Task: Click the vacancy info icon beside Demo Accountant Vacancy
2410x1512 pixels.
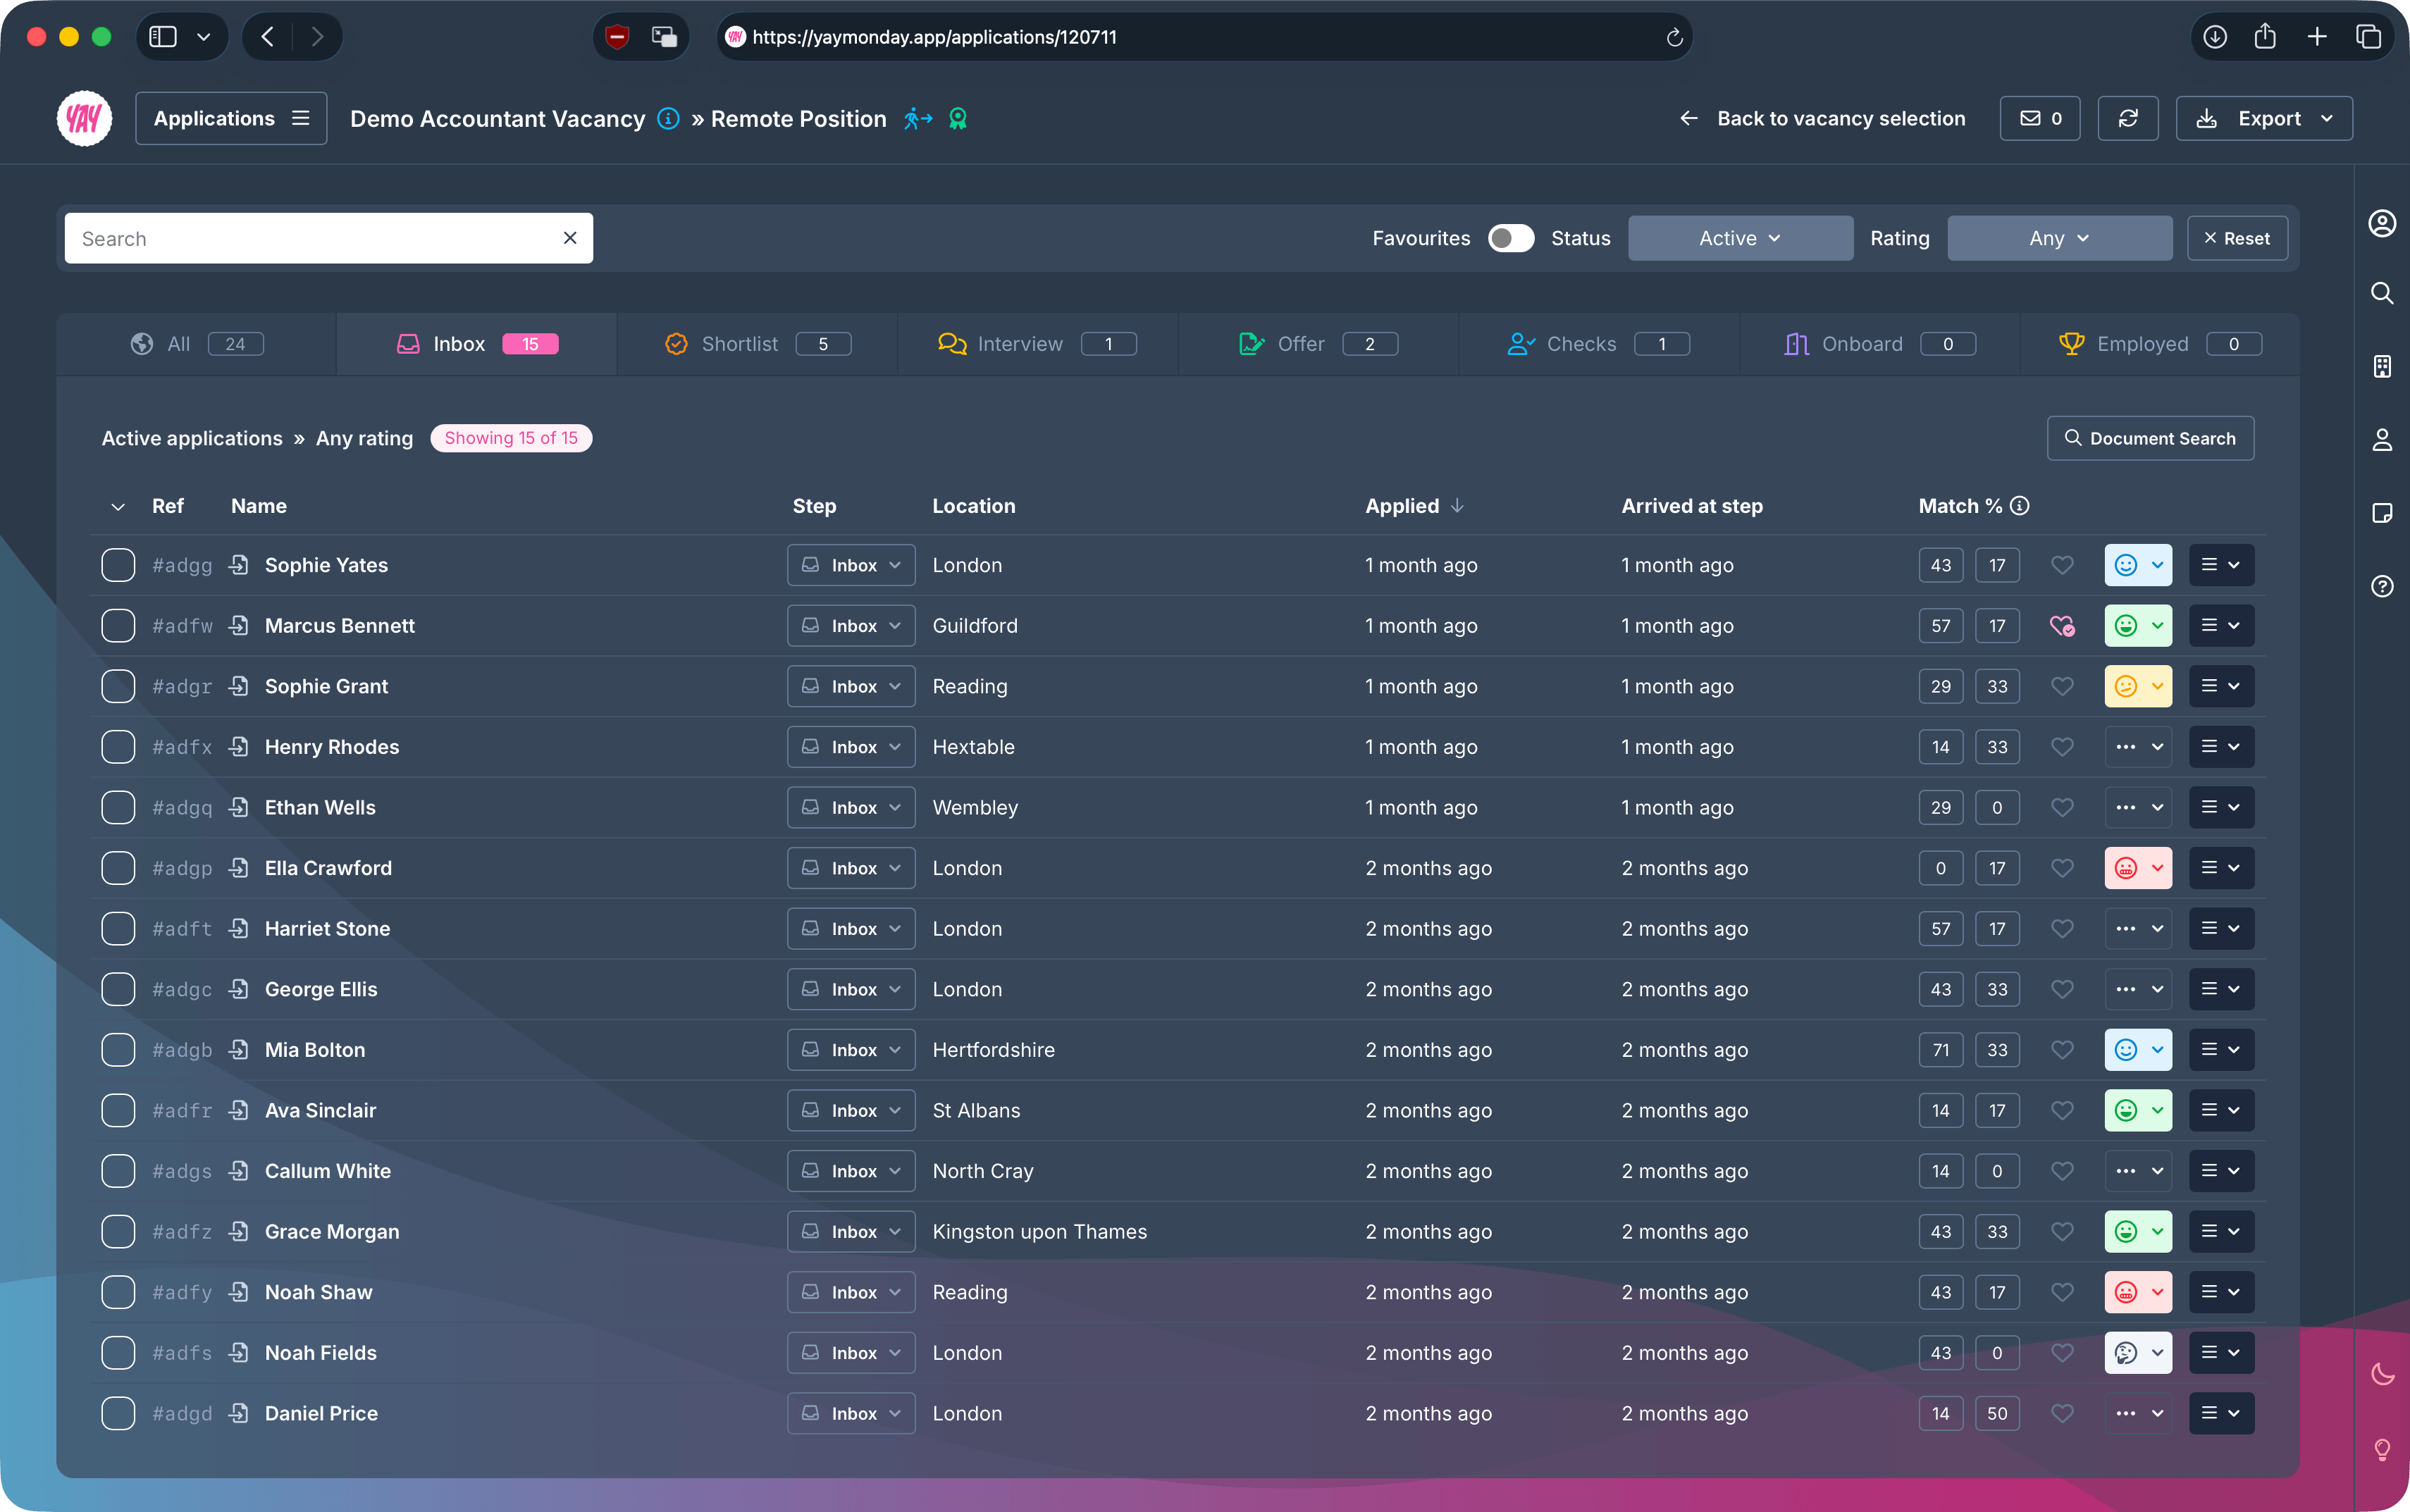Action: tap(668, 119)
